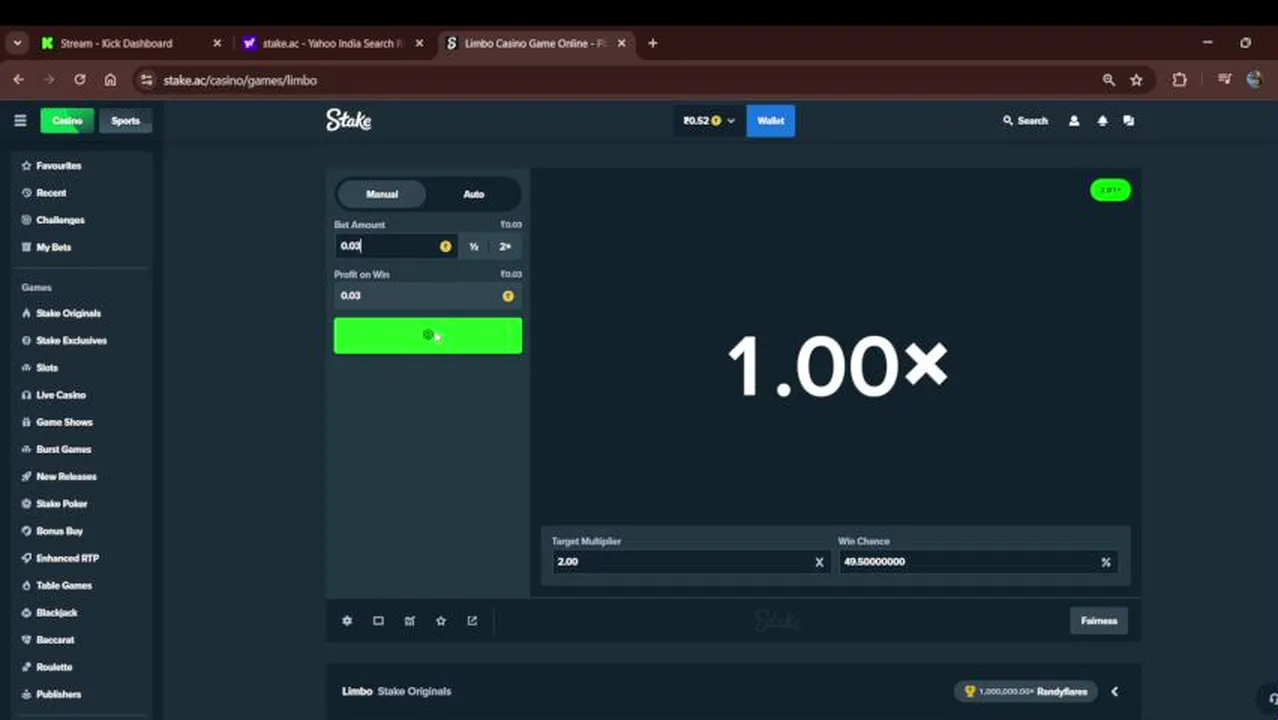Open Roulette category
The height and width of the screenshot is (720, 1278).
(54, 667)
